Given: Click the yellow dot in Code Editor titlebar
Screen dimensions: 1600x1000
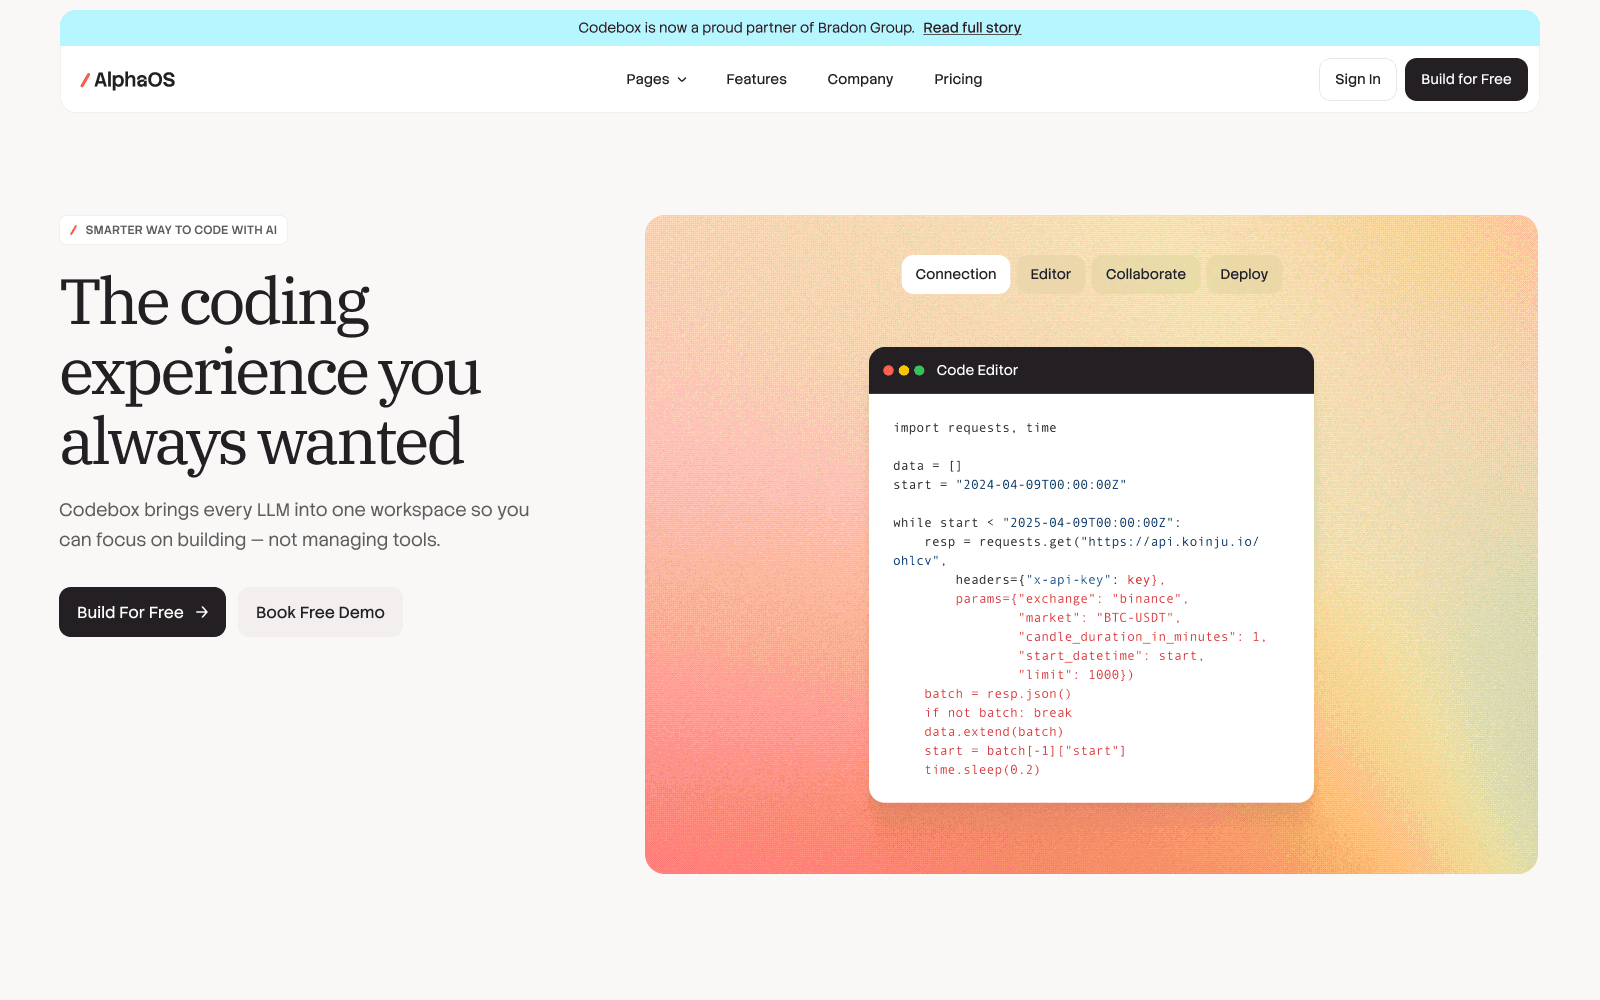Looking at the screenshot, I should (x=904, y=370).
